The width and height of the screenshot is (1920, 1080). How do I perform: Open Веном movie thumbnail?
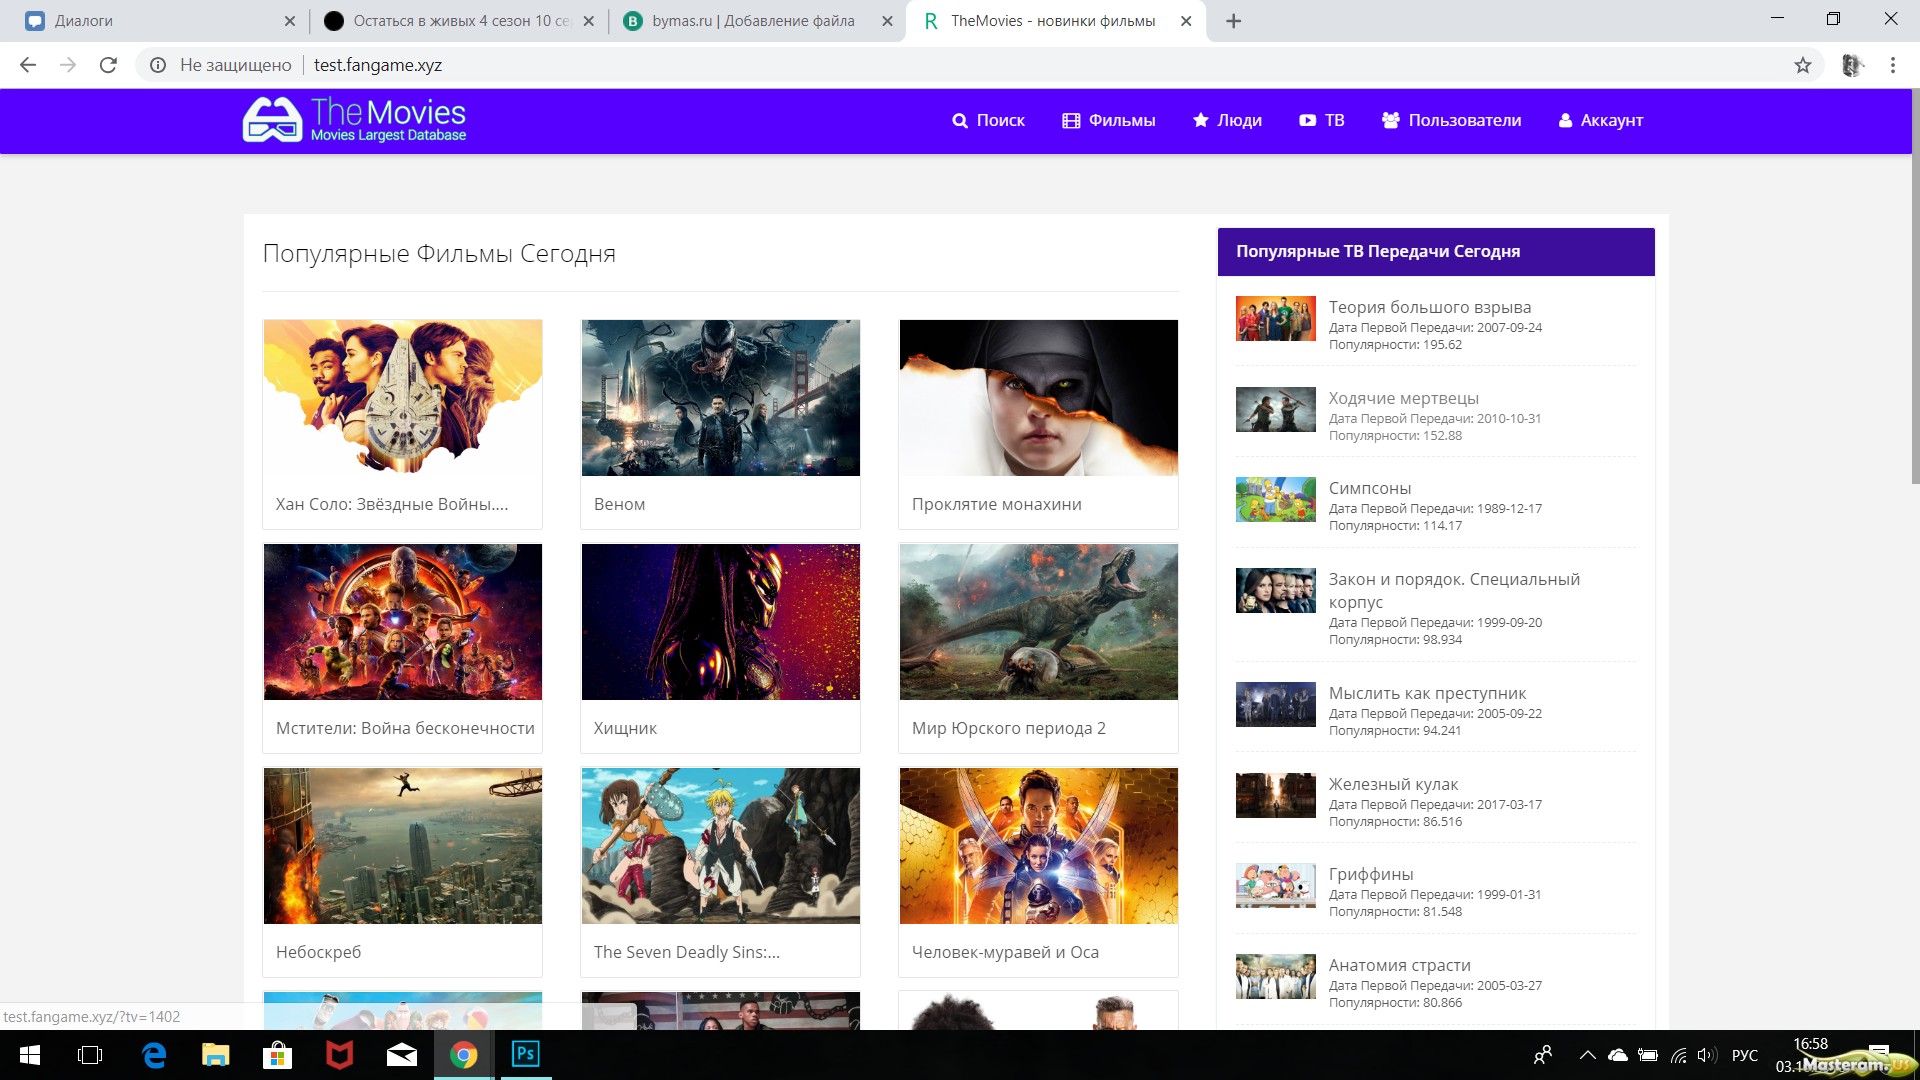(720, 398)
